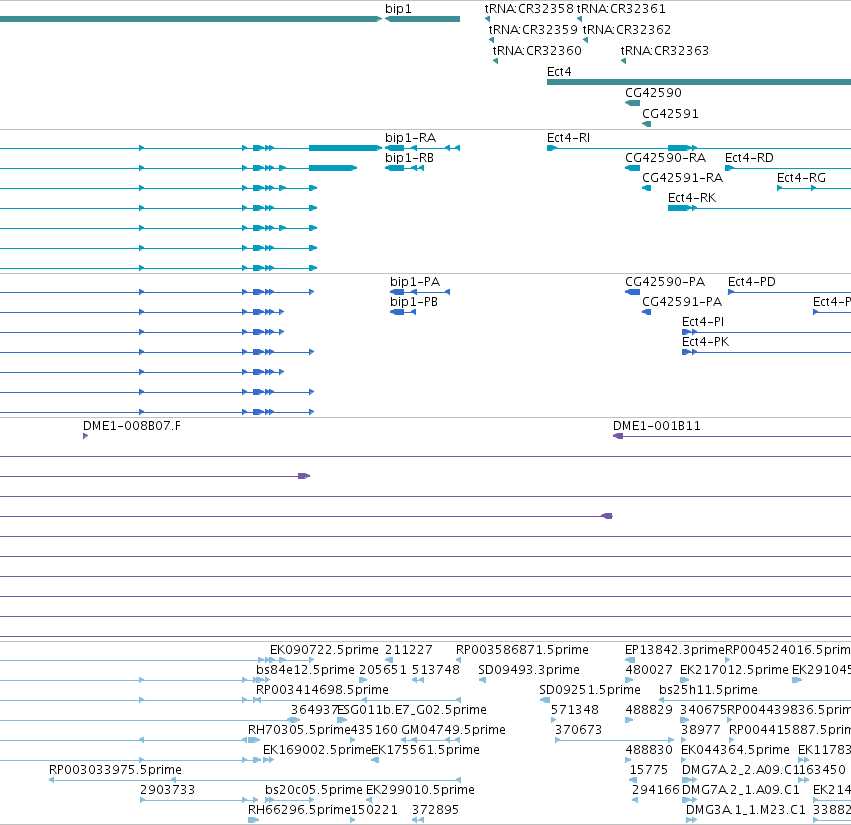851x825 pixels.
Task: Click the bs84e12.5prime EST label
Action: coord(305,670)
